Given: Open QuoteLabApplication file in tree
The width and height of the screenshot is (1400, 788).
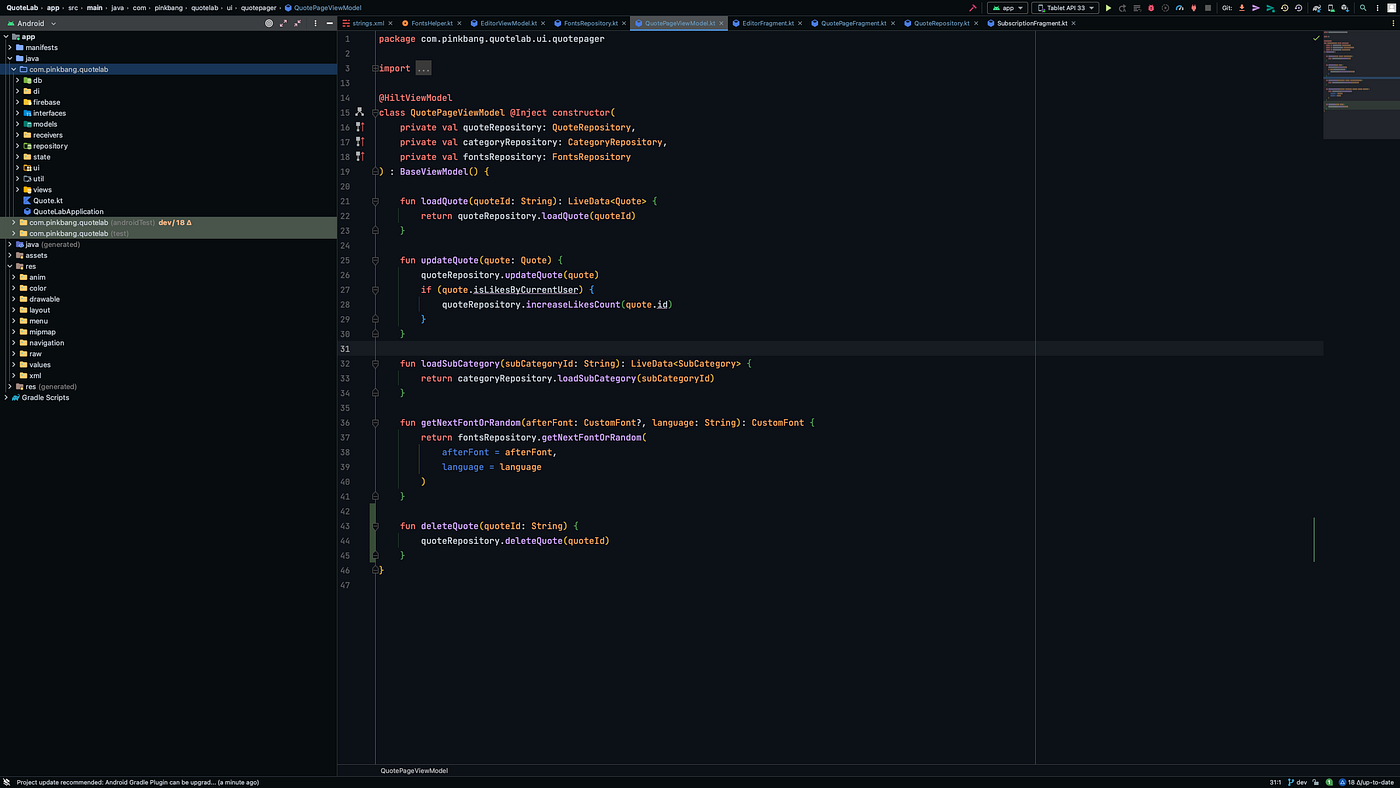Looking at the screenshot, I should (x=68, y=212).
